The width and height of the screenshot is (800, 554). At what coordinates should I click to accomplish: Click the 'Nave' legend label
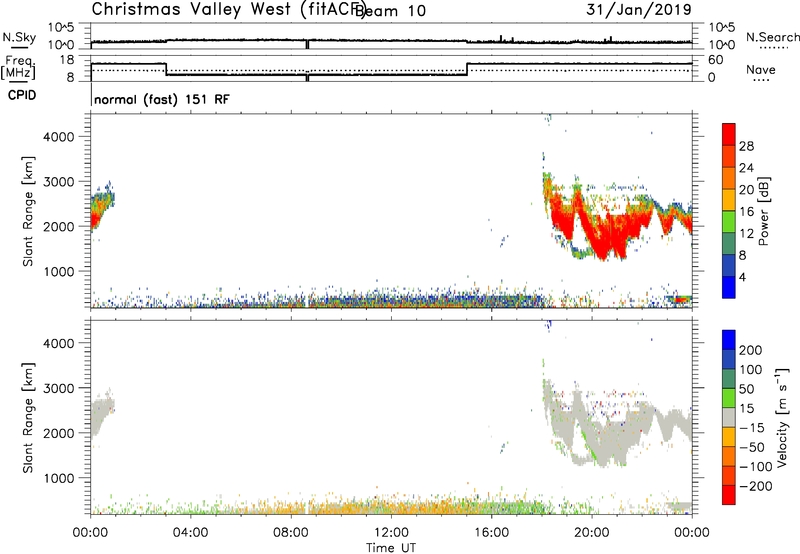[x=761, y=70]
